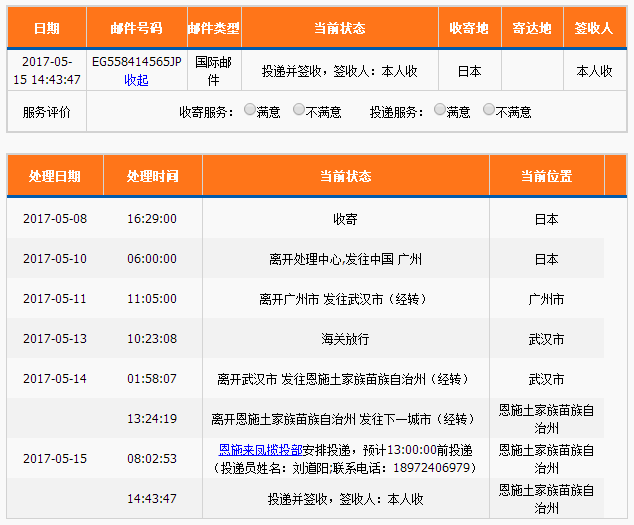Click the 收寄服务 label
The height and width of the screenshot is (525, 634).
tap(207, 112)
